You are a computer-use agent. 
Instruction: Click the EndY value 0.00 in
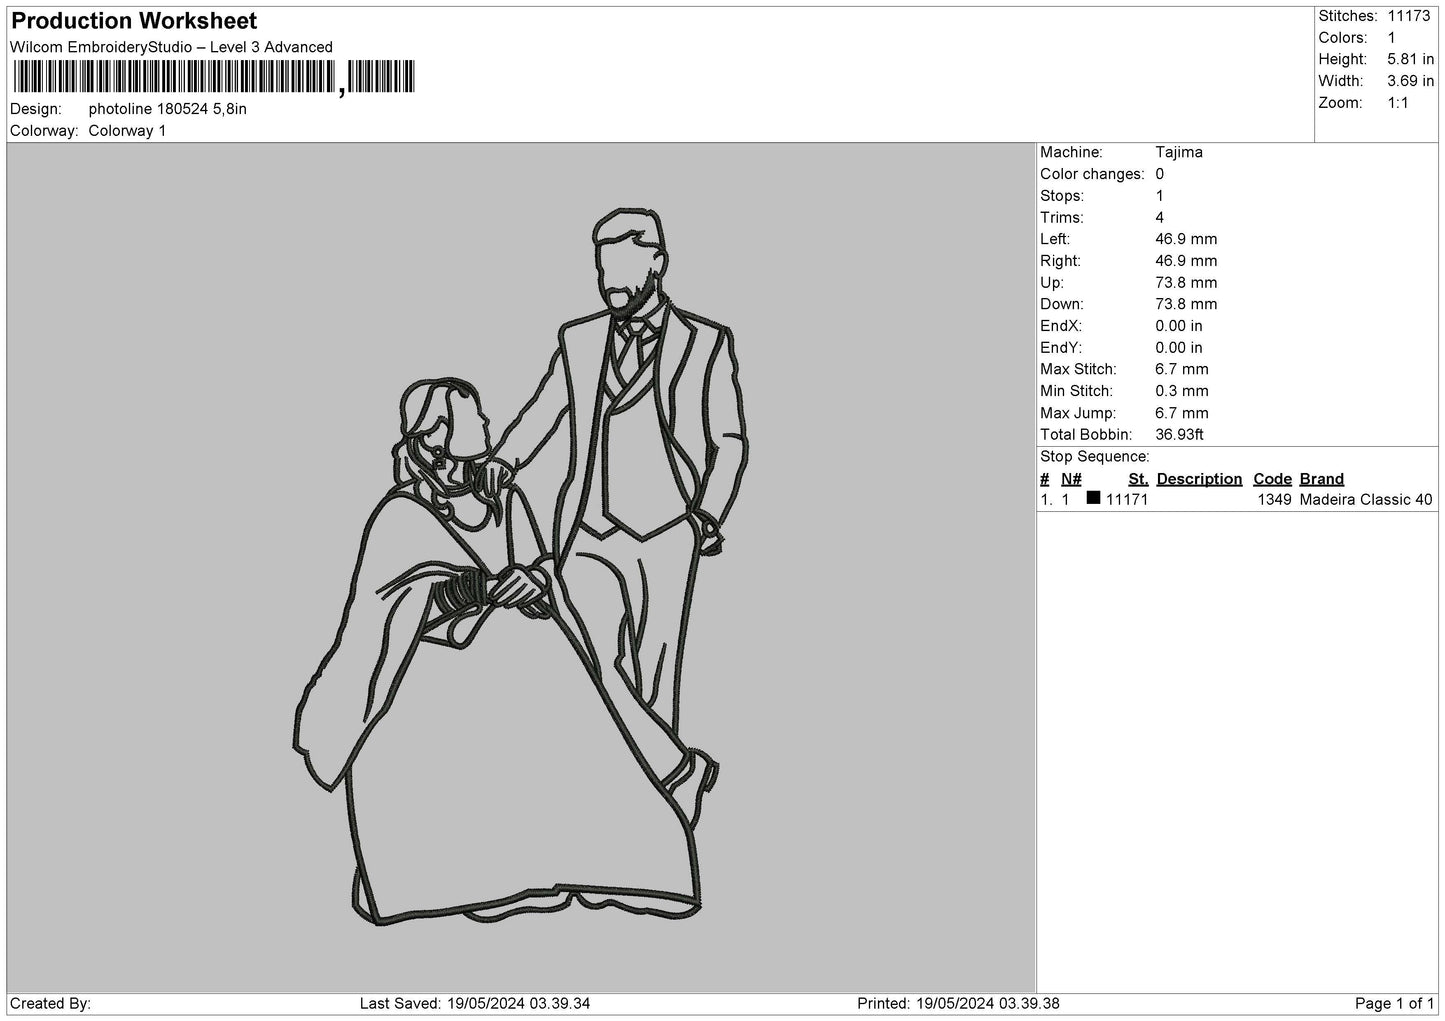pyautogui.click(x=1179, y=348)
